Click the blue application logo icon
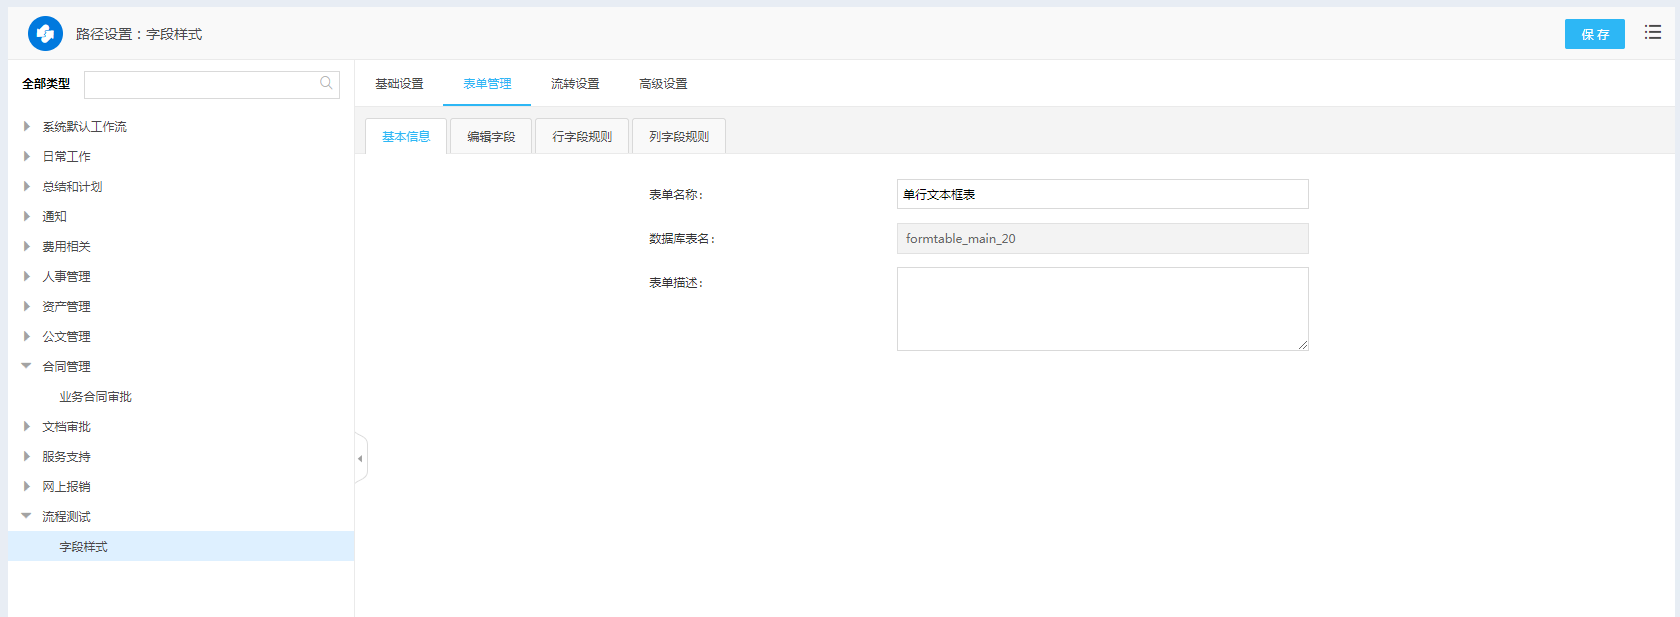This screenshot has width=1680, height=617. click(45, 34)
